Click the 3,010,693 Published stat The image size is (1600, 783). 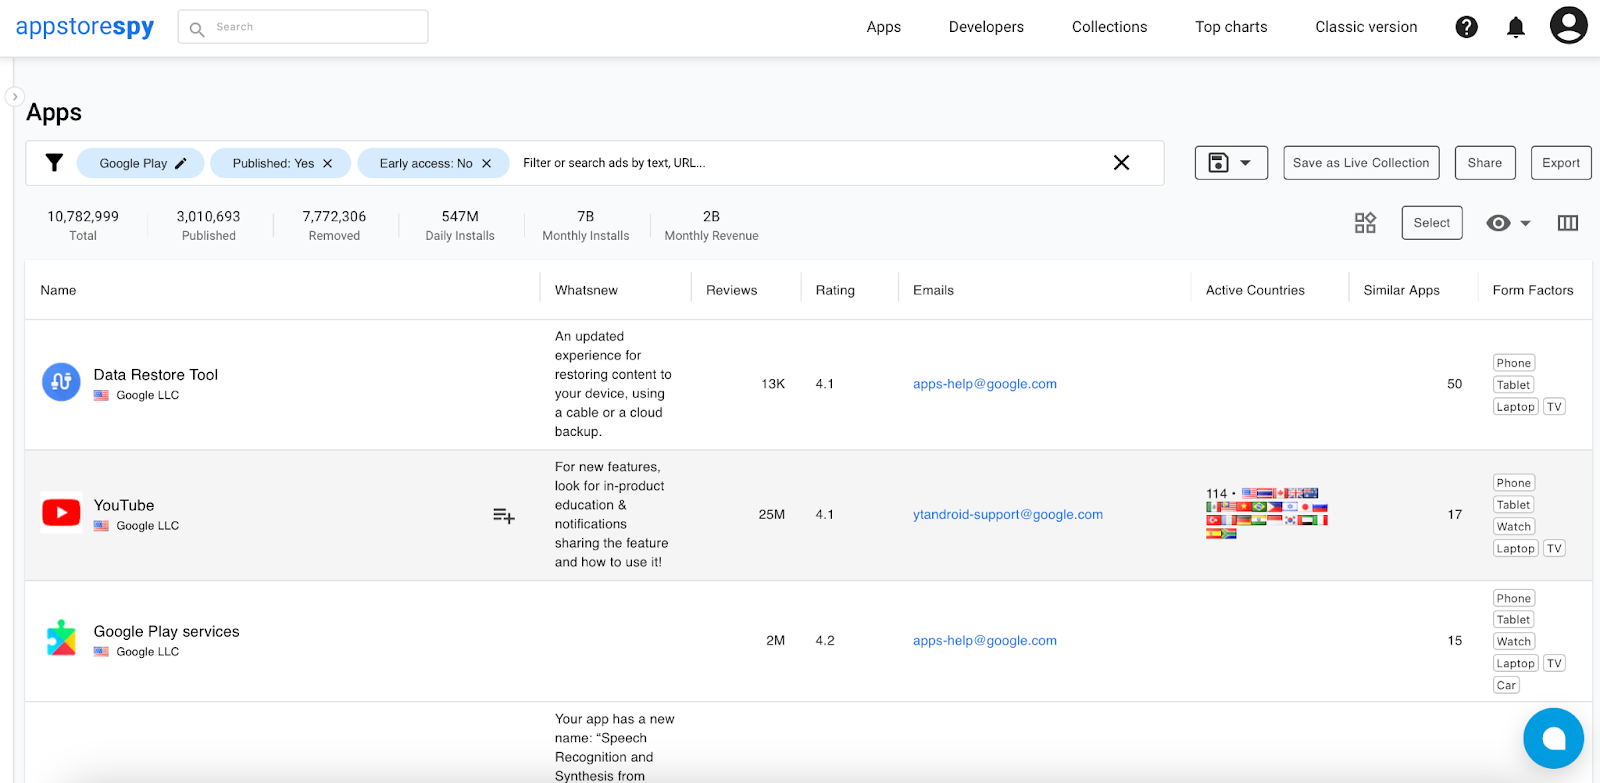208,225
